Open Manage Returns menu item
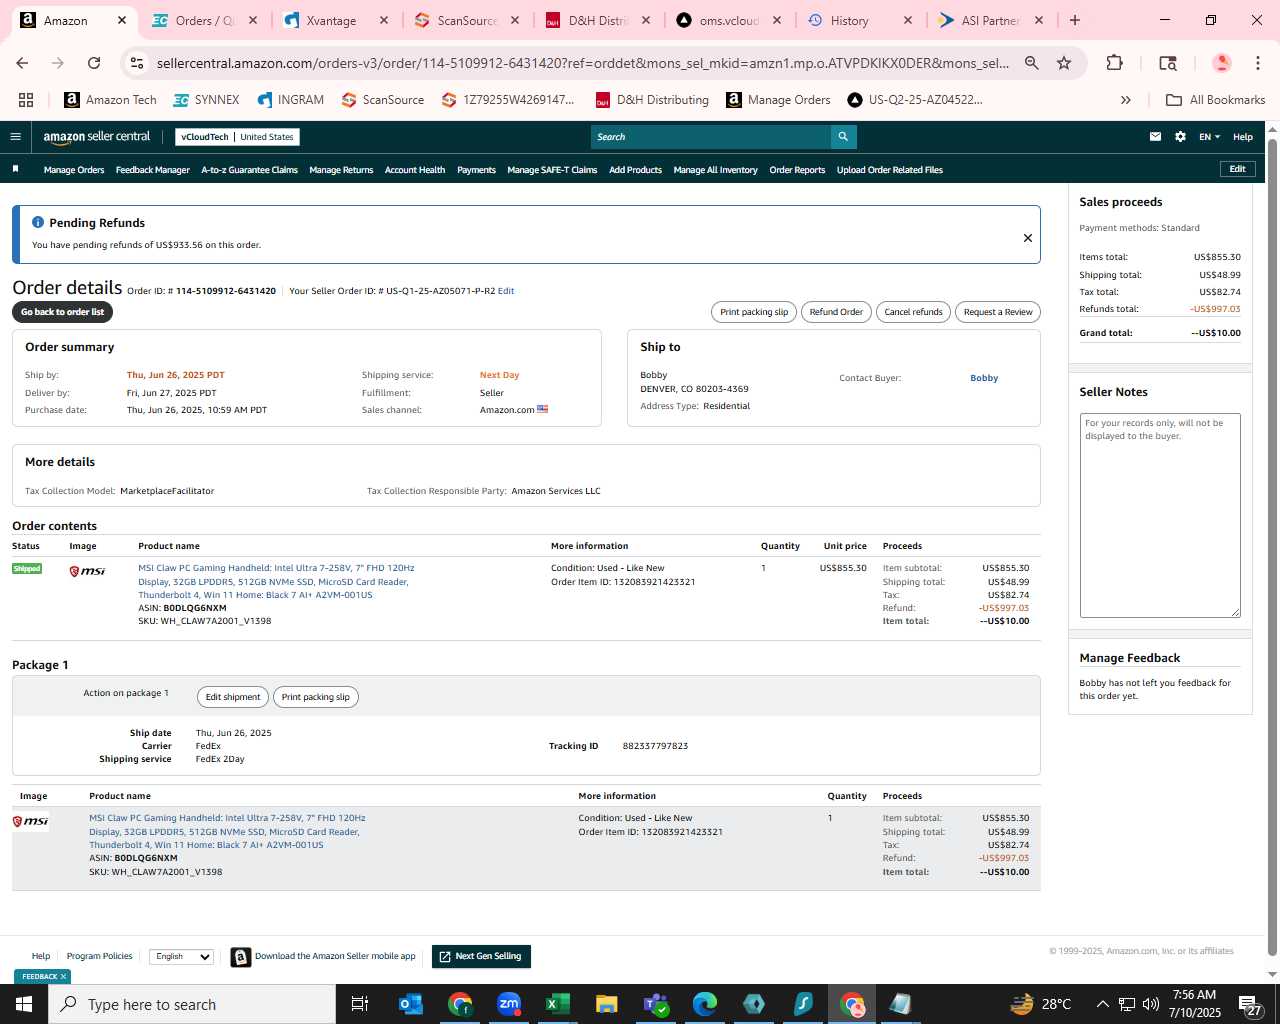 coord(341,170)
